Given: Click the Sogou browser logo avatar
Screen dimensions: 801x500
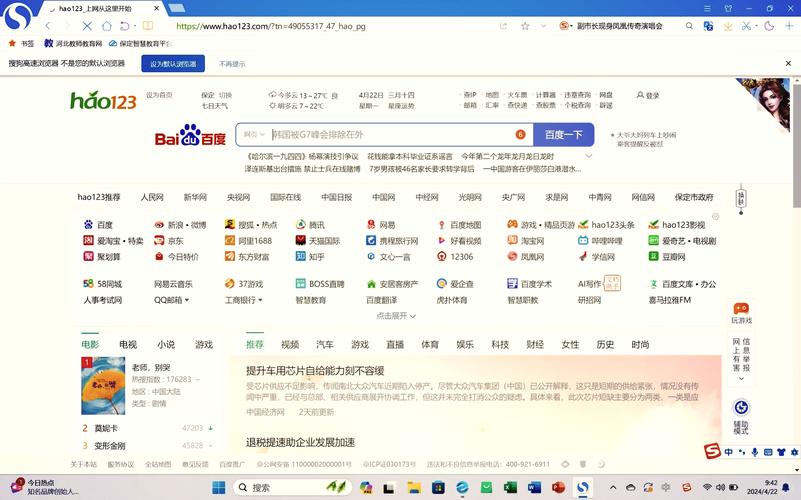Looking at the screenshot, I should point(17,16).
